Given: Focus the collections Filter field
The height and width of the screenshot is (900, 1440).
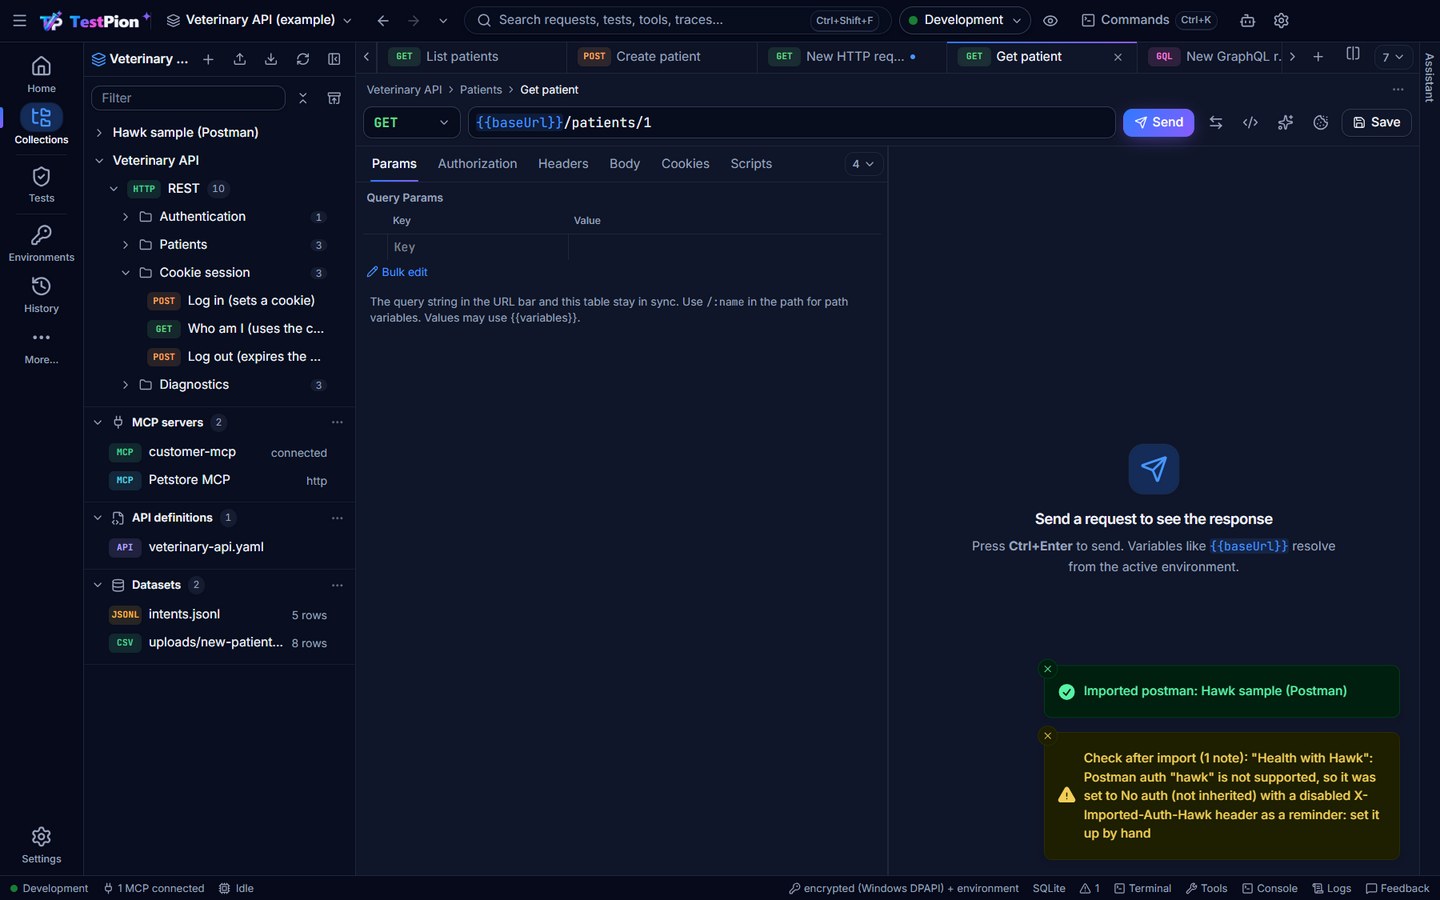Looking at the screenshot, I should pyautogui.click(x=188, y=98).
